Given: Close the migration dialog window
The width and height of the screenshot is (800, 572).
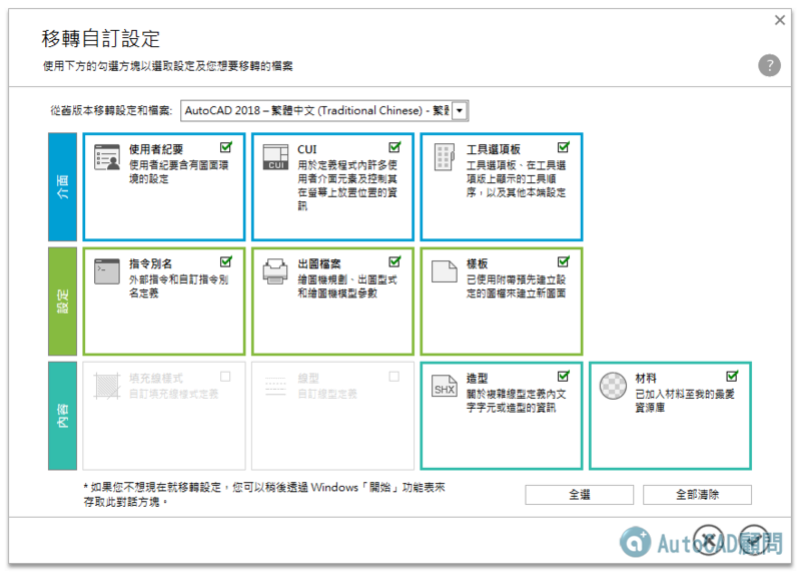Looking at the screenshot, I should tap(780, 20).
